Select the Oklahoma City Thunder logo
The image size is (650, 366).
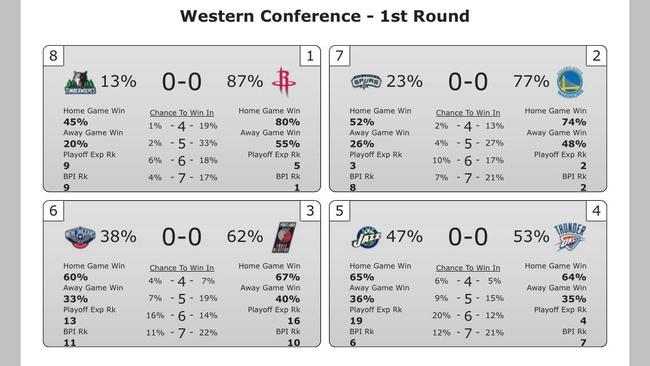[570, 237]
